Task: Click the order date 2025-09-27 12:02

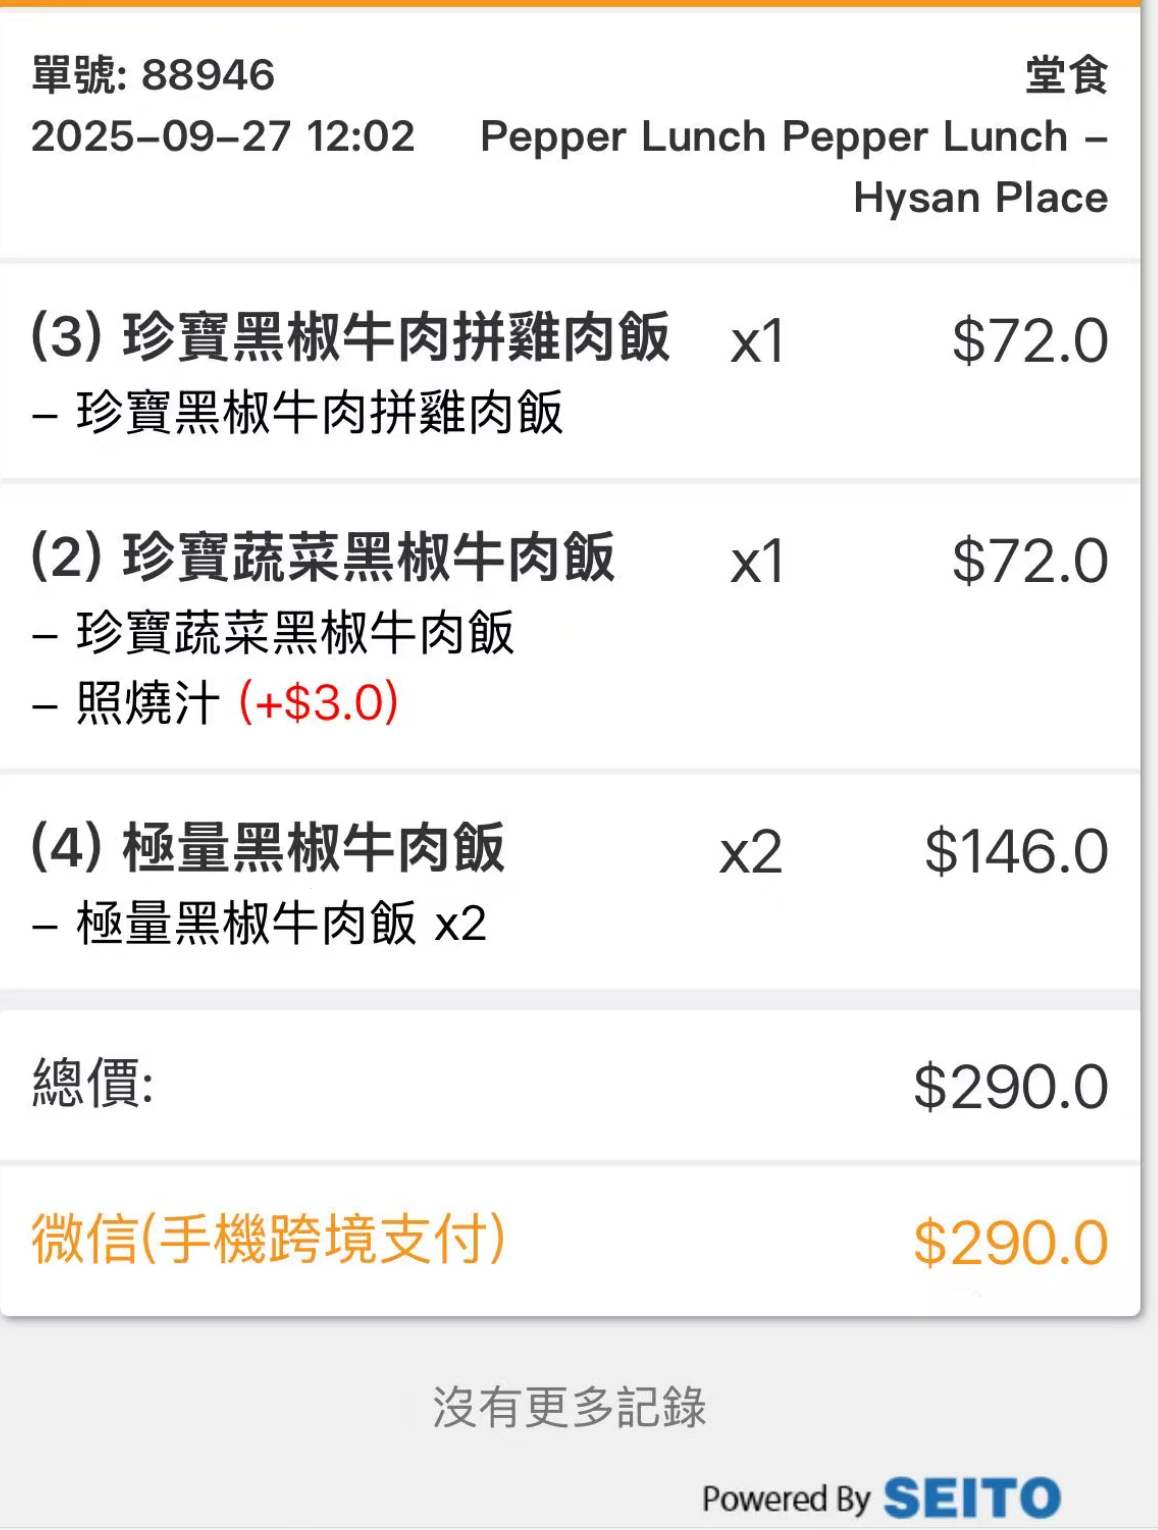Action: (x=222, y=137)
